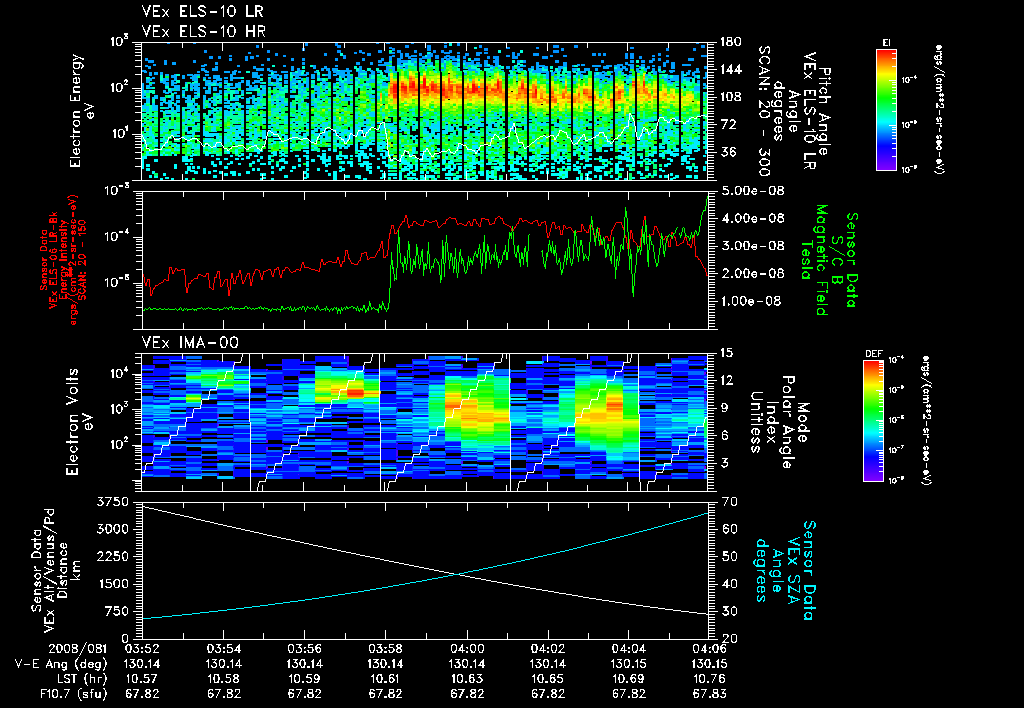Viewport: 1024px width, 708px height.
Task: Click the 70 degrees SZA tick label
Action: tap(729, 502)
